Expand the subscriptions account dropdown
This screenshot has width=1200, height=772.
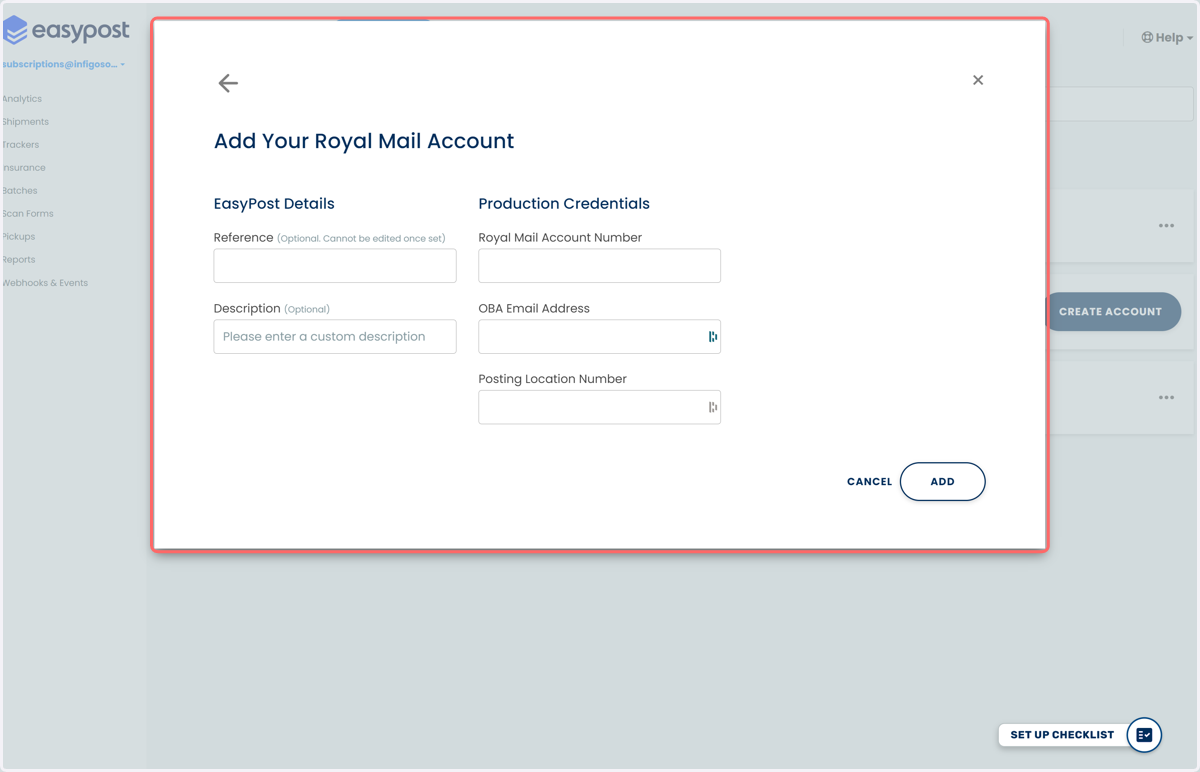(x=63, y=64)
